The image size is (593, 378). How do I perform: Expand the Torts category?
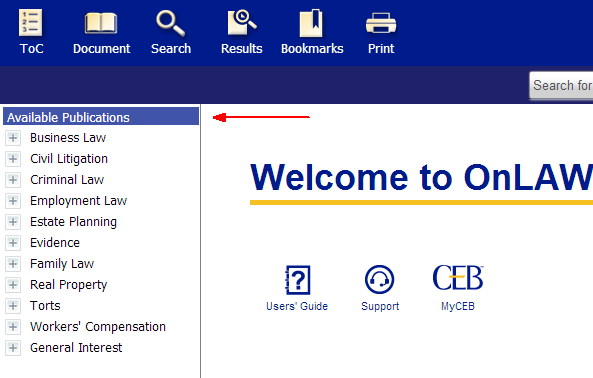pyautogui.click(x=13, y=306)
